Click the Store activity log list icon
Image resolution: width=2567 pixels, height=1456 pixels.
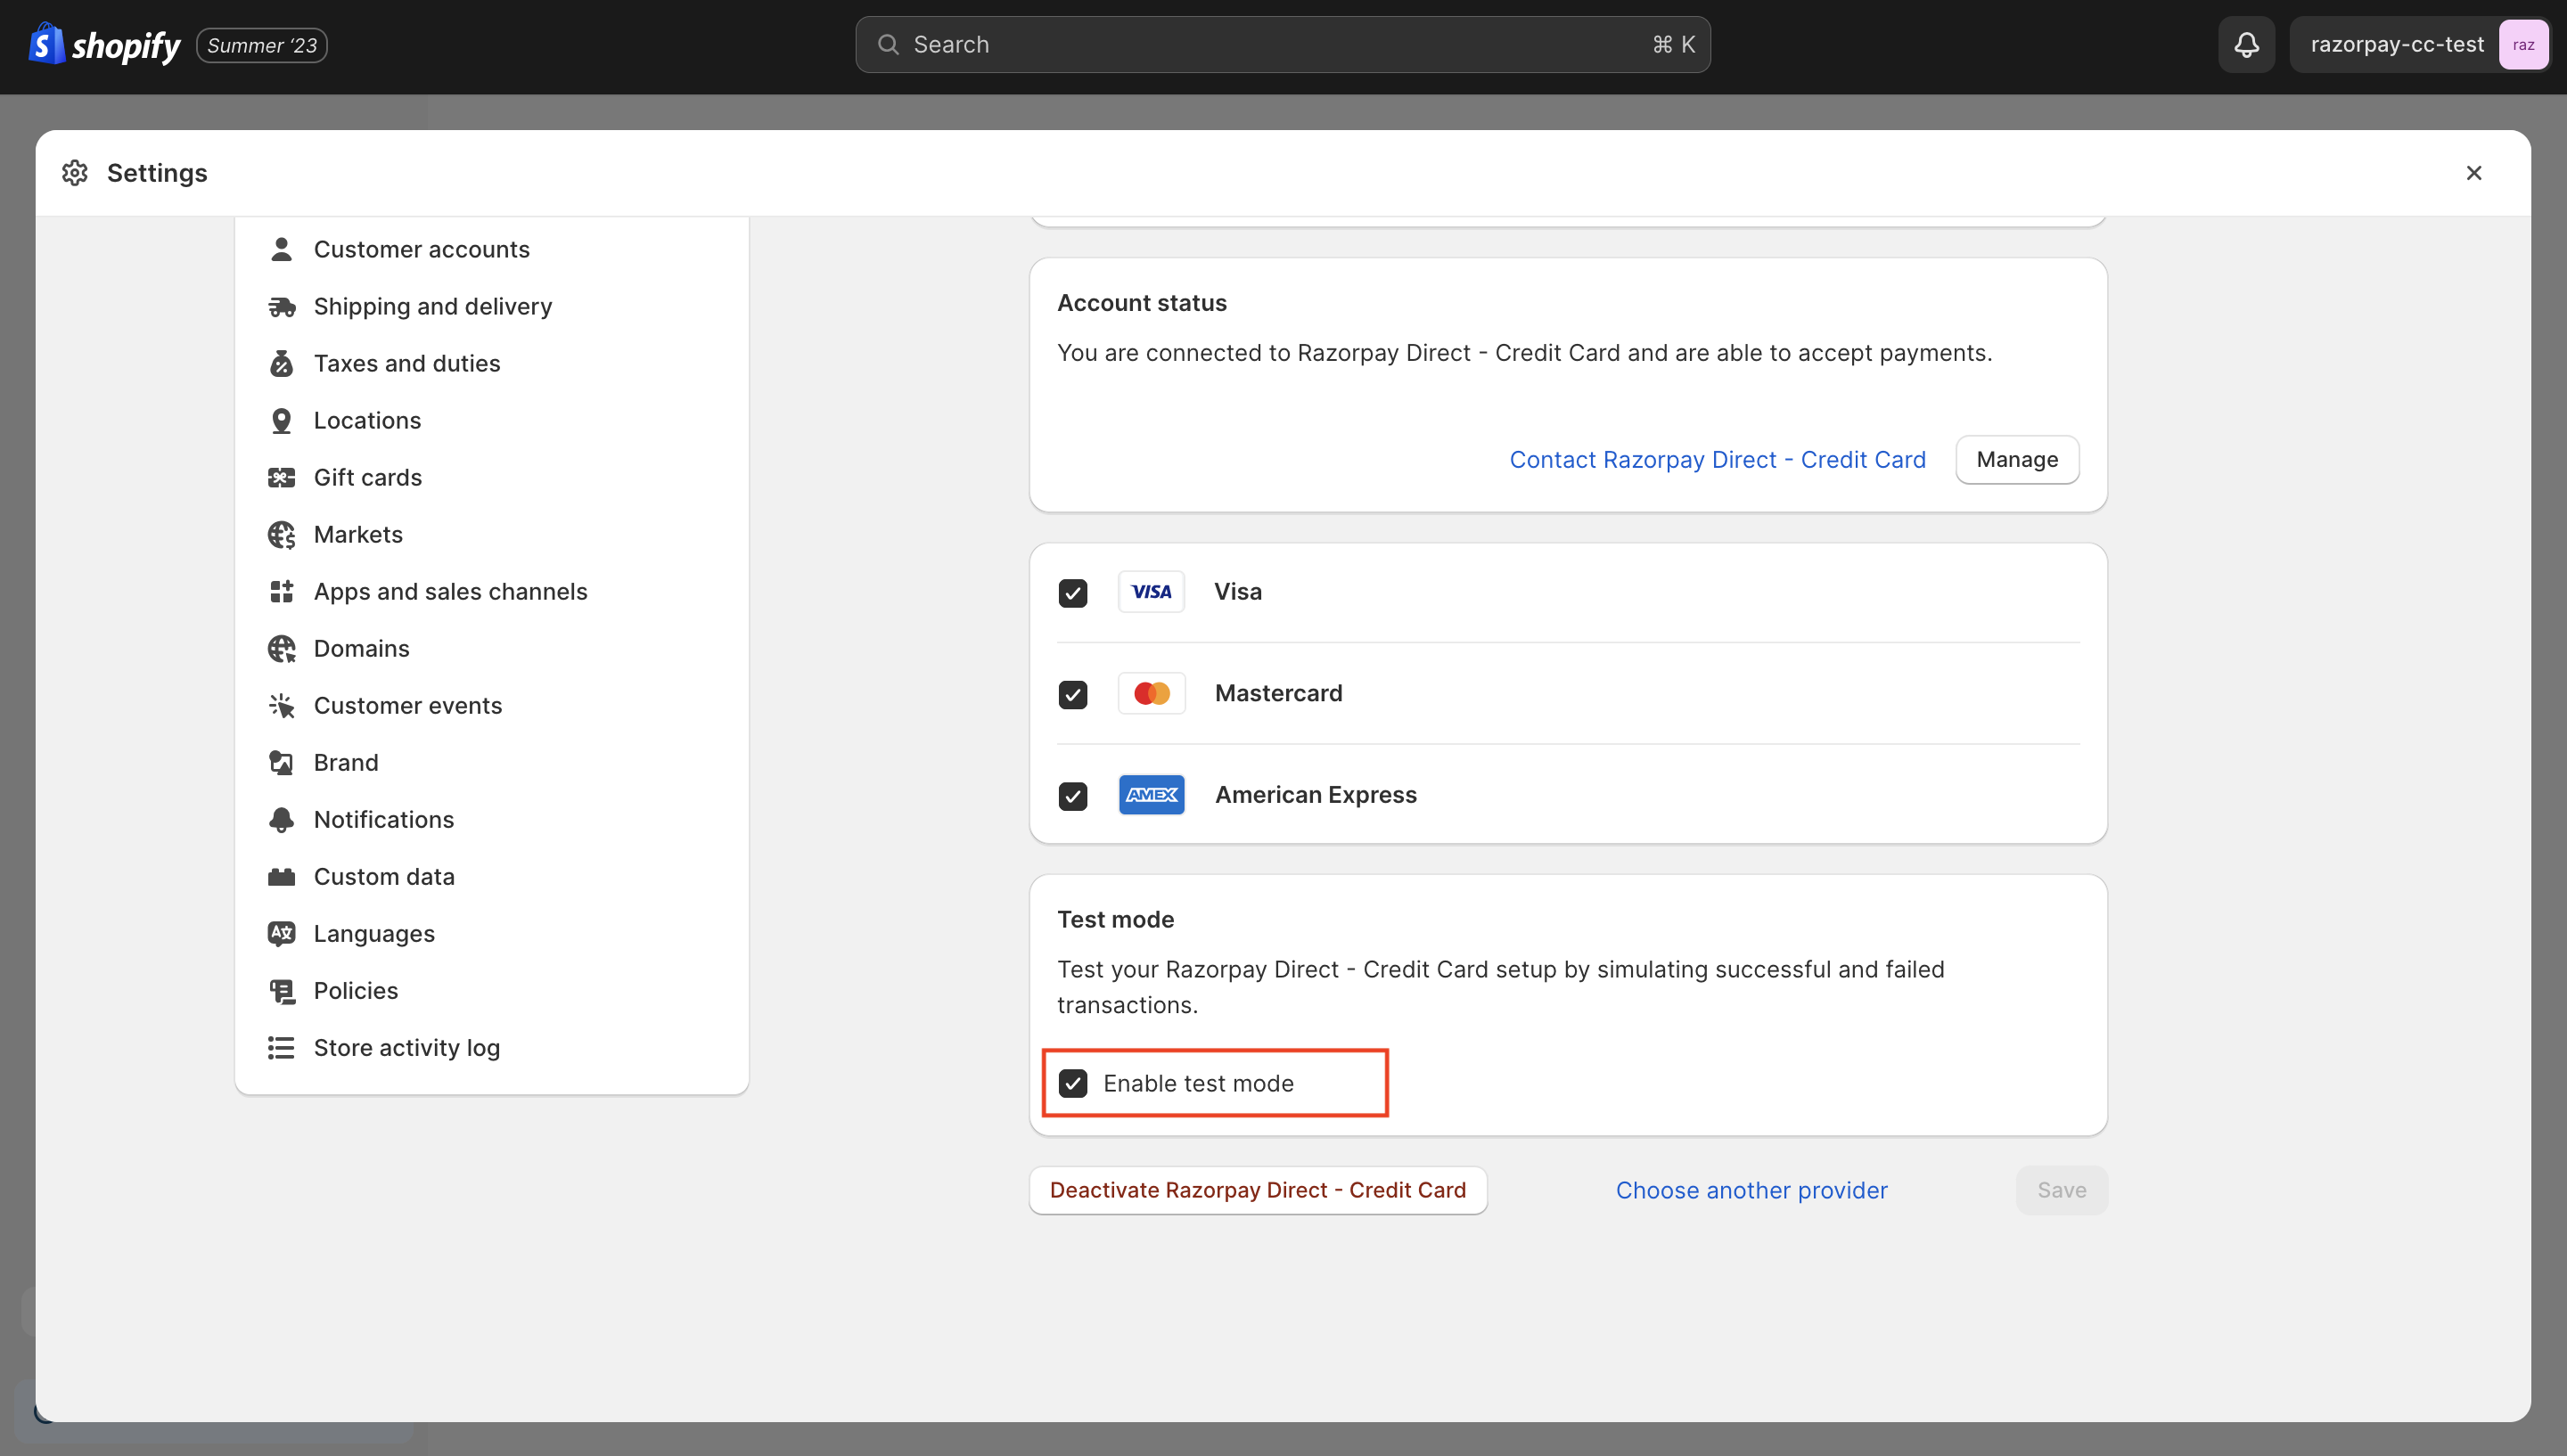[281, 1047]
